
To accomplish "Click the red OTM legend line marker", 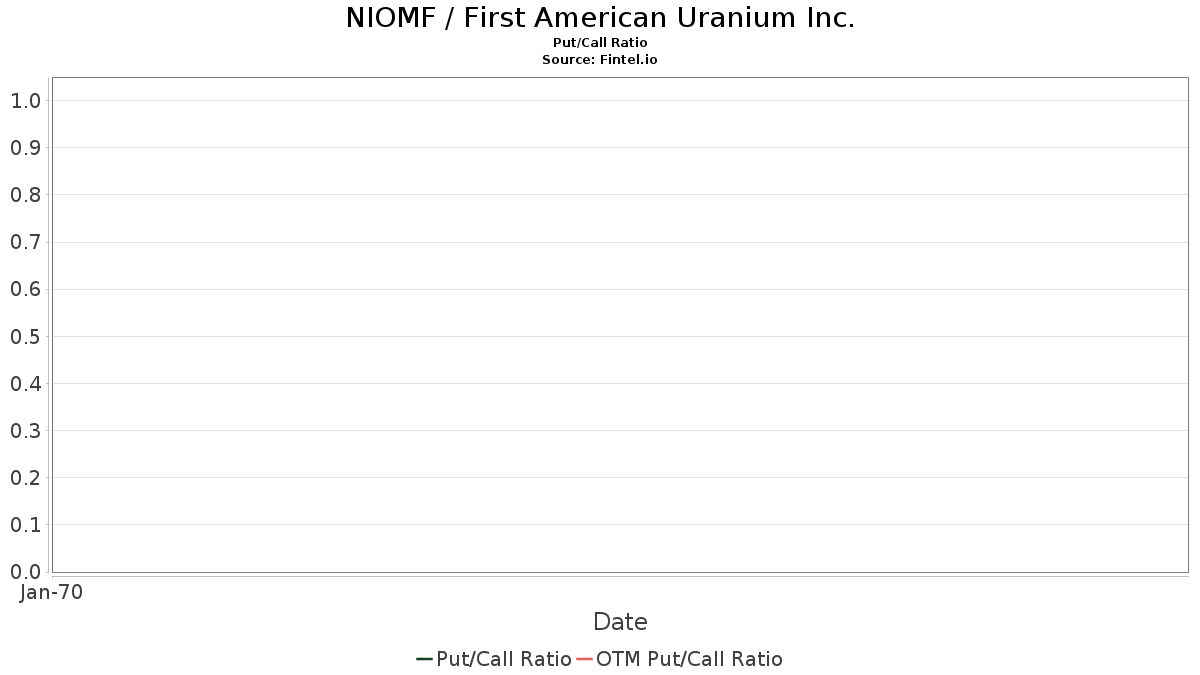I will click(585, 659).
